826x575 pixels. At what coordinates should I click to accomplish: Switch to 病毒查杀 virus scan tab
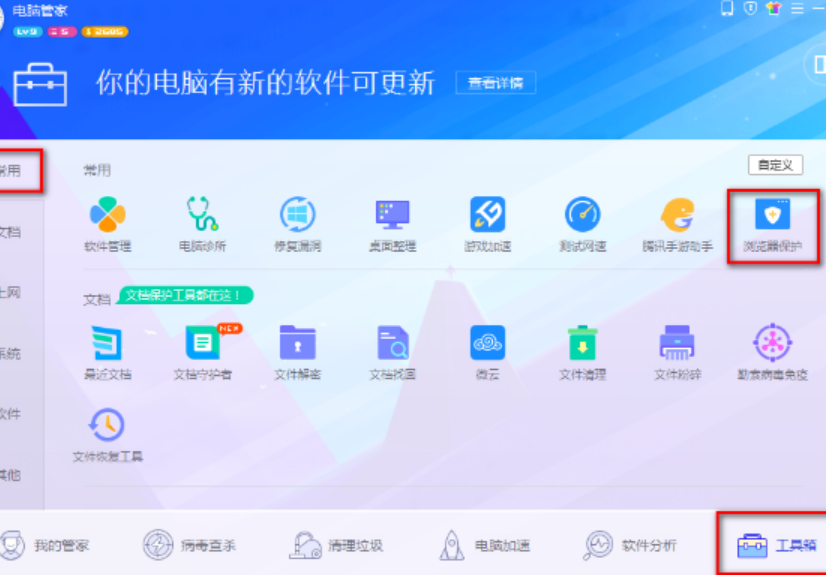pos(190,545)
